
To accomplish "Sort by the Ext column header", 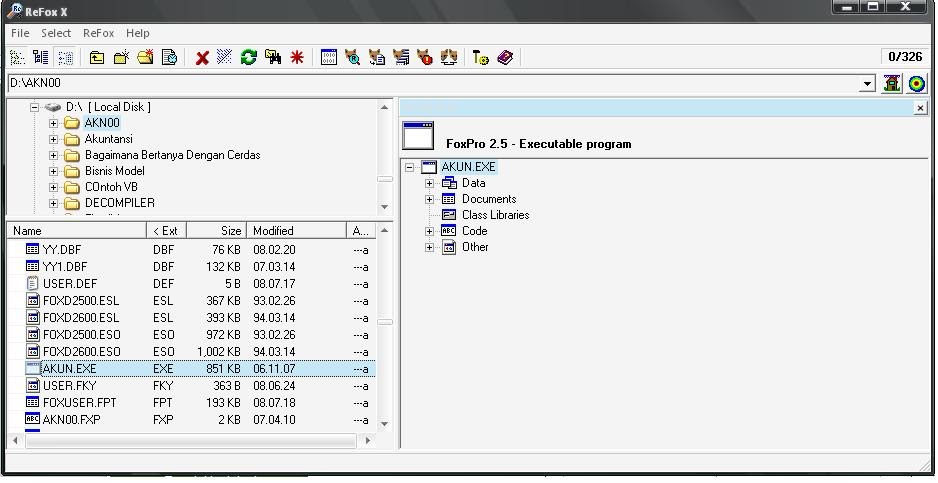I will 166,230.
